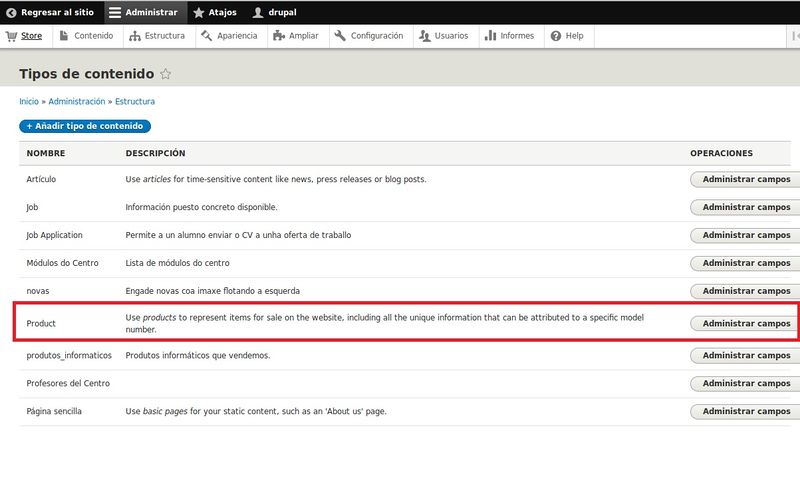
Task: Add page to shortcuts via star icon
Action: coord(165,74)
